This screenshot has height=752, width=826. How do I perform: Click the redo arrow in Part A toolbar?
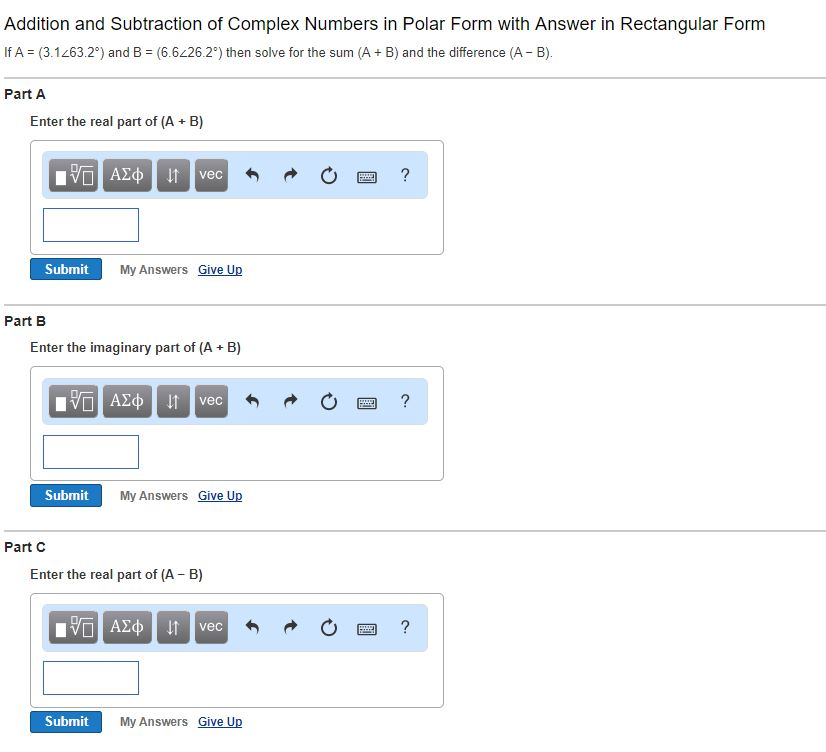(289, 175)
